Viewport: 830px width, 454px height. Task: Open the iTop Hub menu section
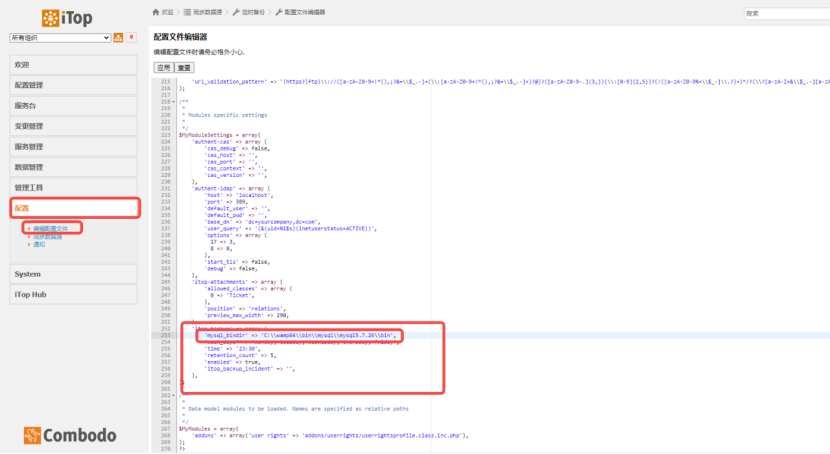(73, 294)
